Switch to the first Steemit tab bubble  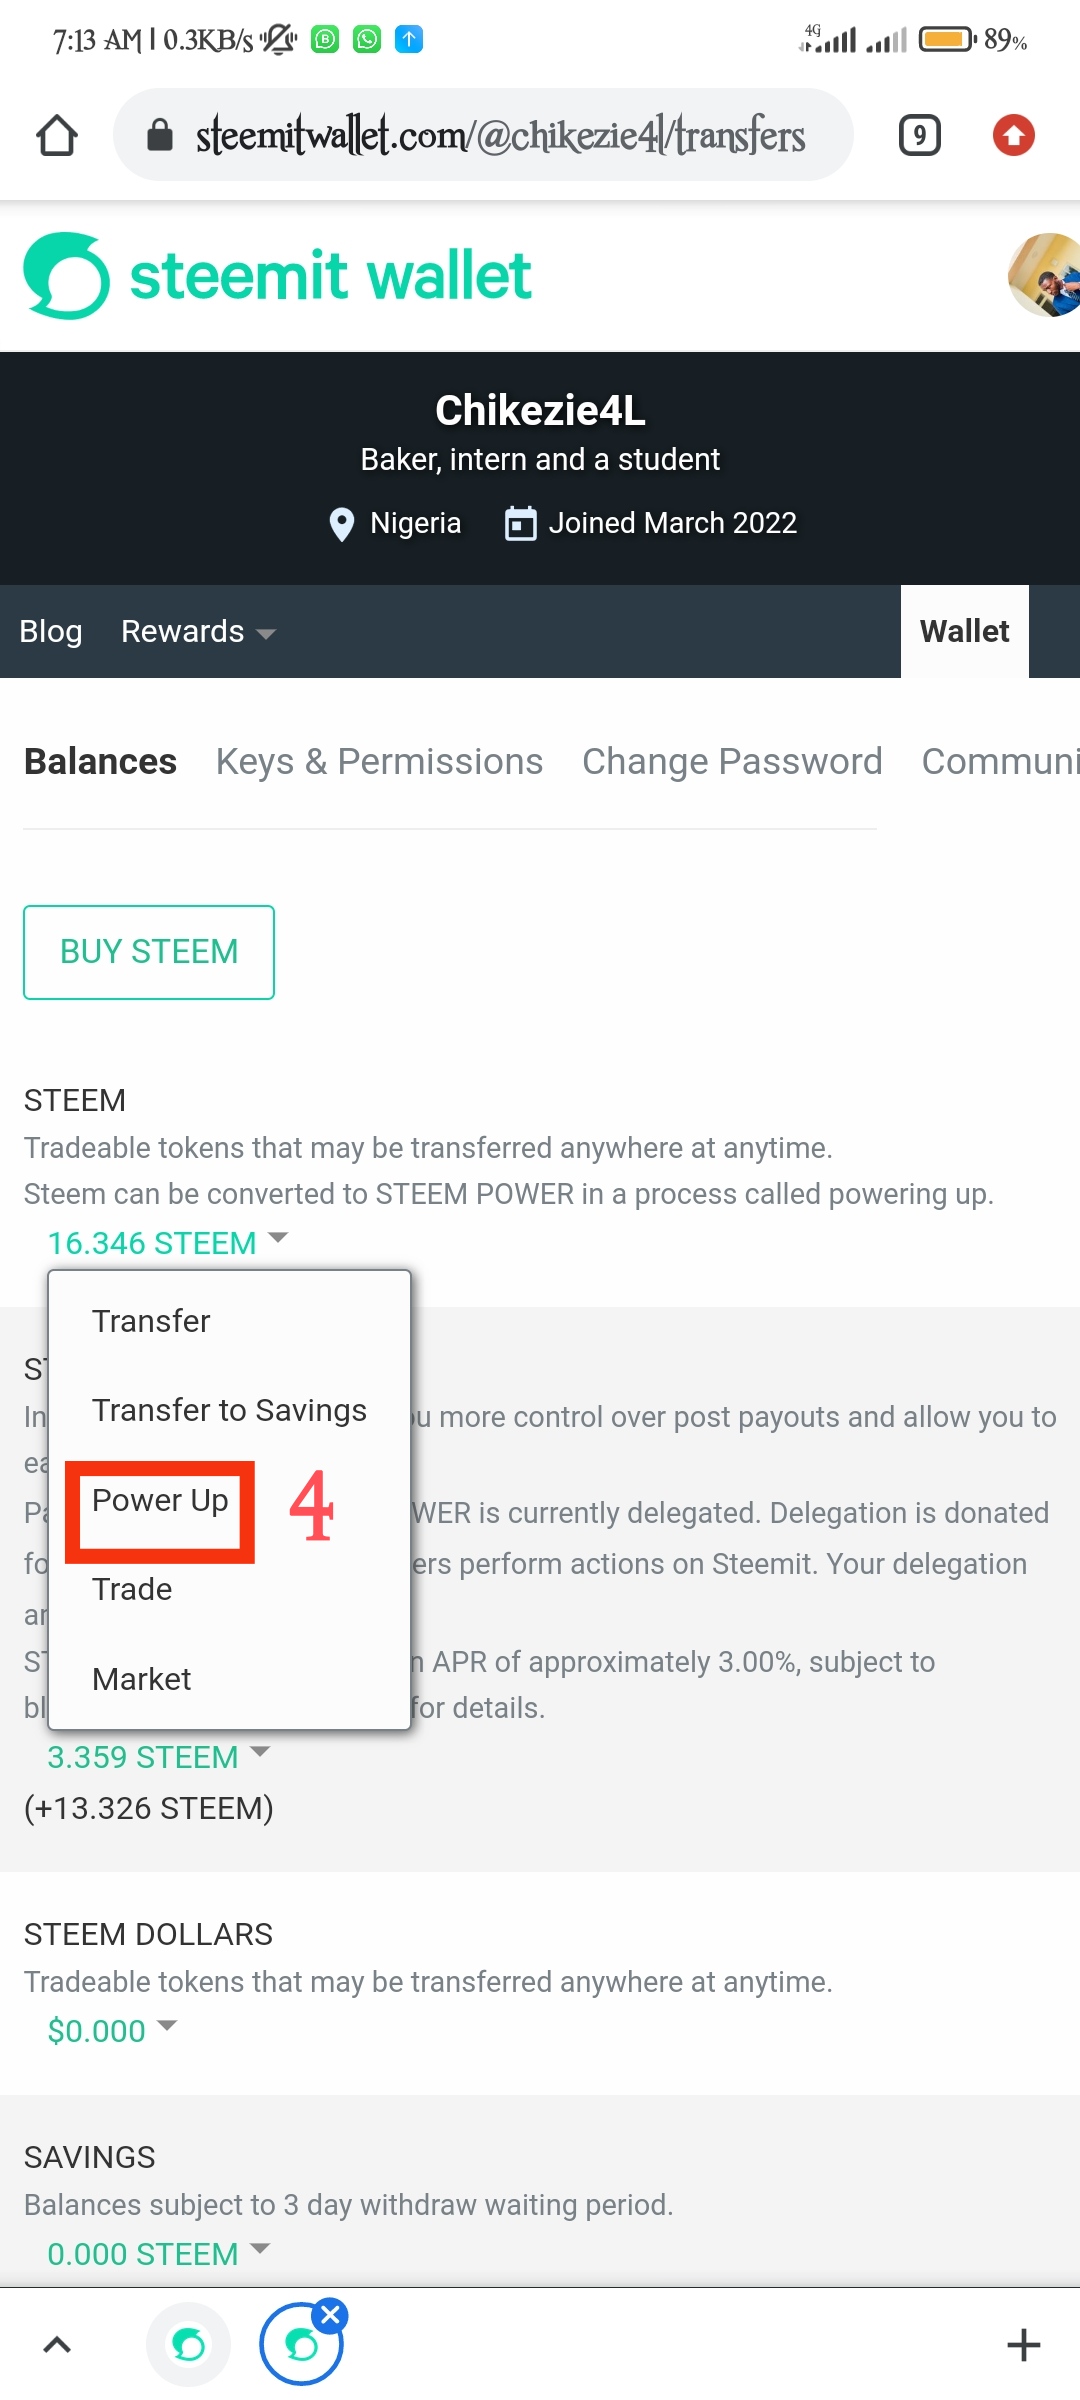(x=188, y=2345)
